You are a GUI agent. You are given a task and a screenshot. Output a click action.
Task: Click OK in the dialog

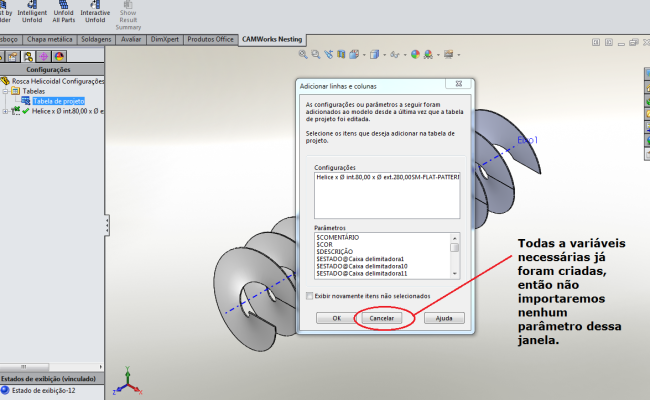336,318
